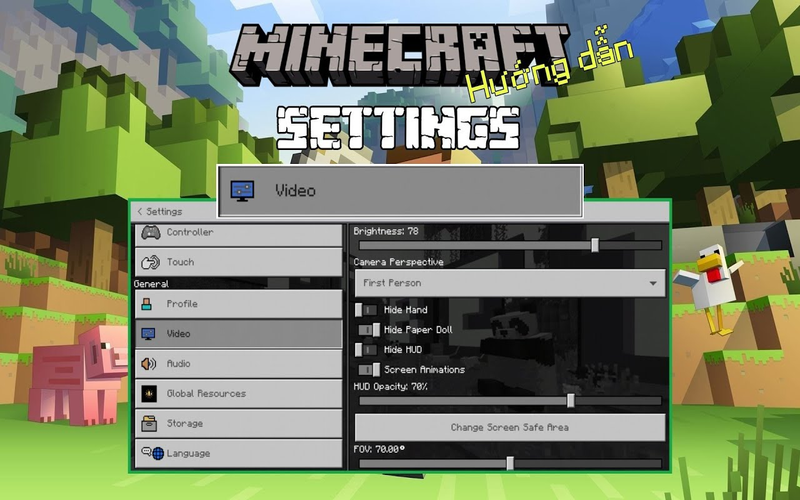The width and height of the screenshot is (800, 500).
Task: Click the Change Screen Safe Area button
Action: [x=510, y=428]
